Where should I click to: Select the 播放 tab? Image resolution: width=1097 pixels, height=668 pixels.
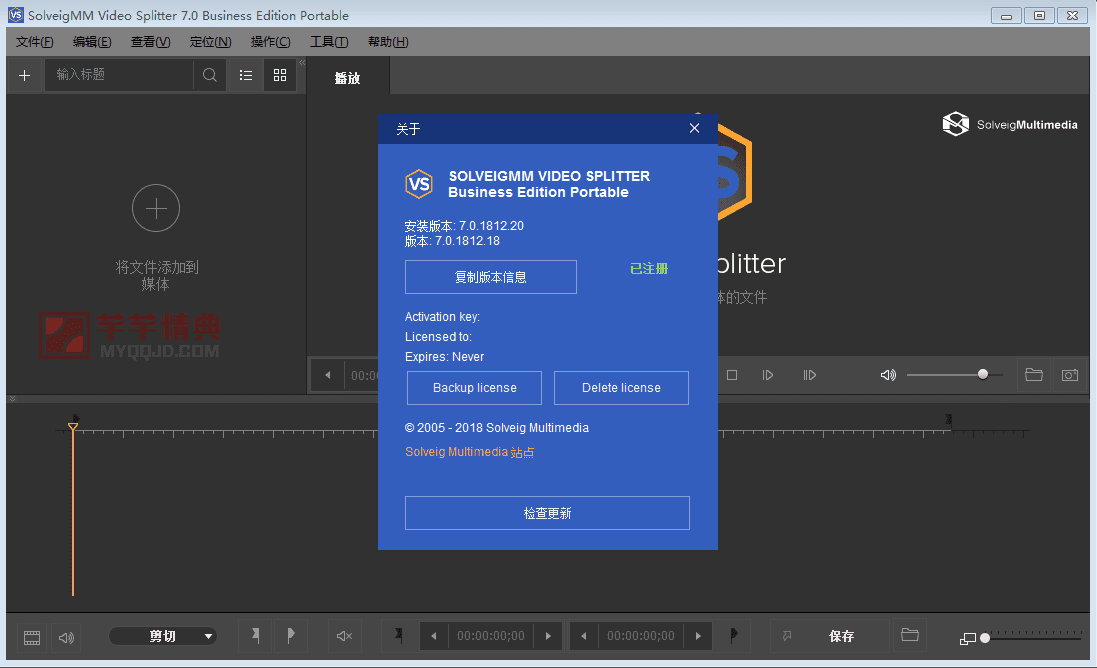348,78
